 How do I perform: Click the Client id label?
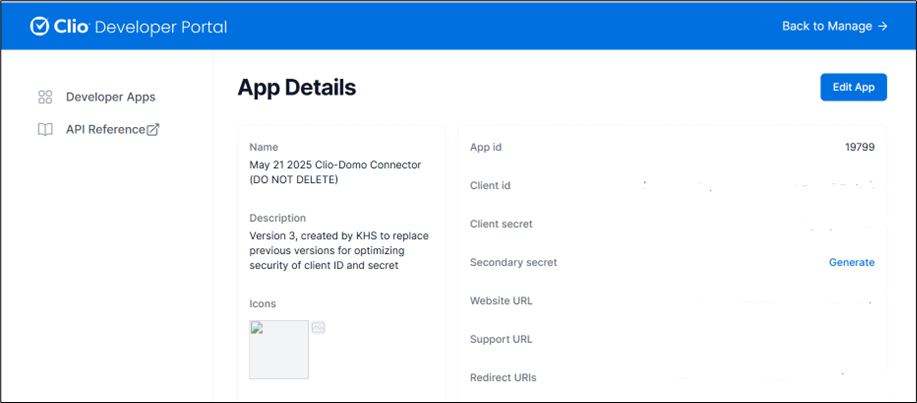[x=490, y=186]
